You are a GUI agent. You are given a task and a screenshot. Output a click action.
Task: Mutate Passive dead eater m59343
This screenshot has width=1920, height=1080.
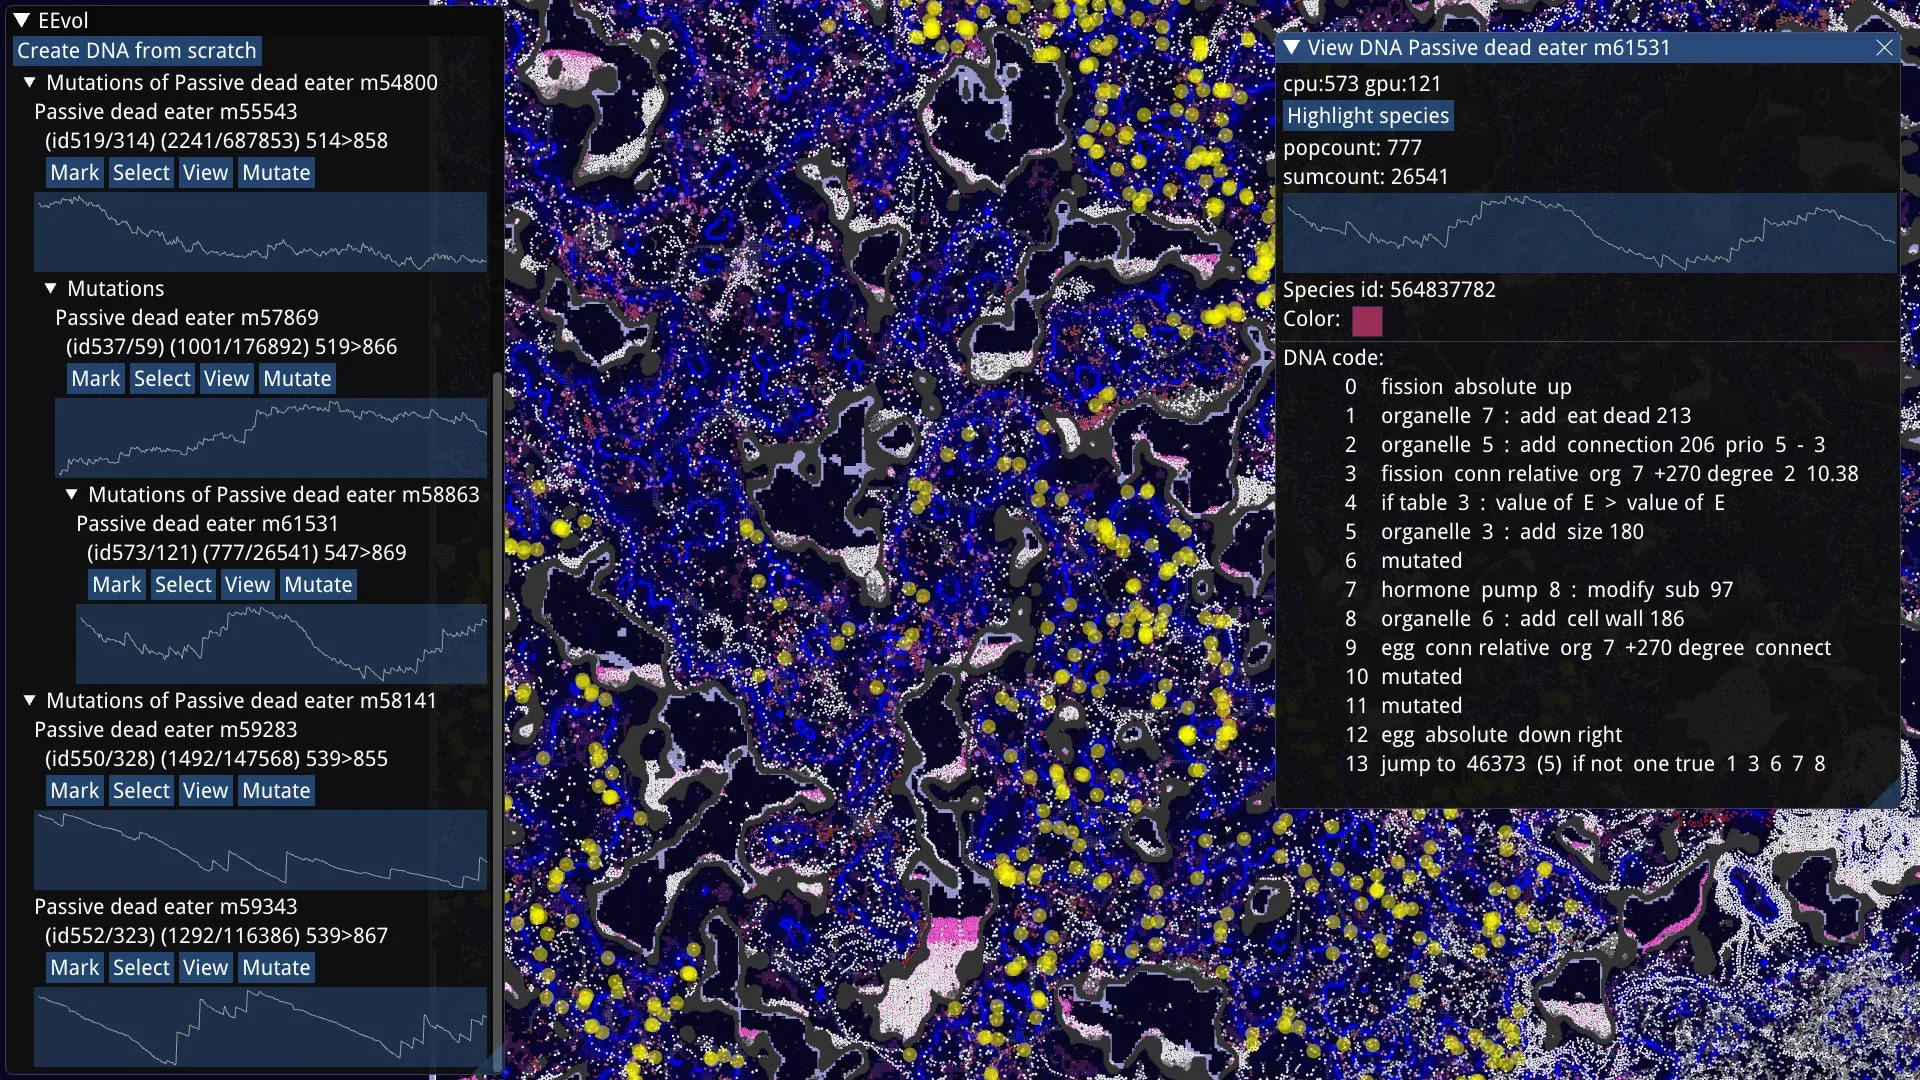tap(276, 968)
